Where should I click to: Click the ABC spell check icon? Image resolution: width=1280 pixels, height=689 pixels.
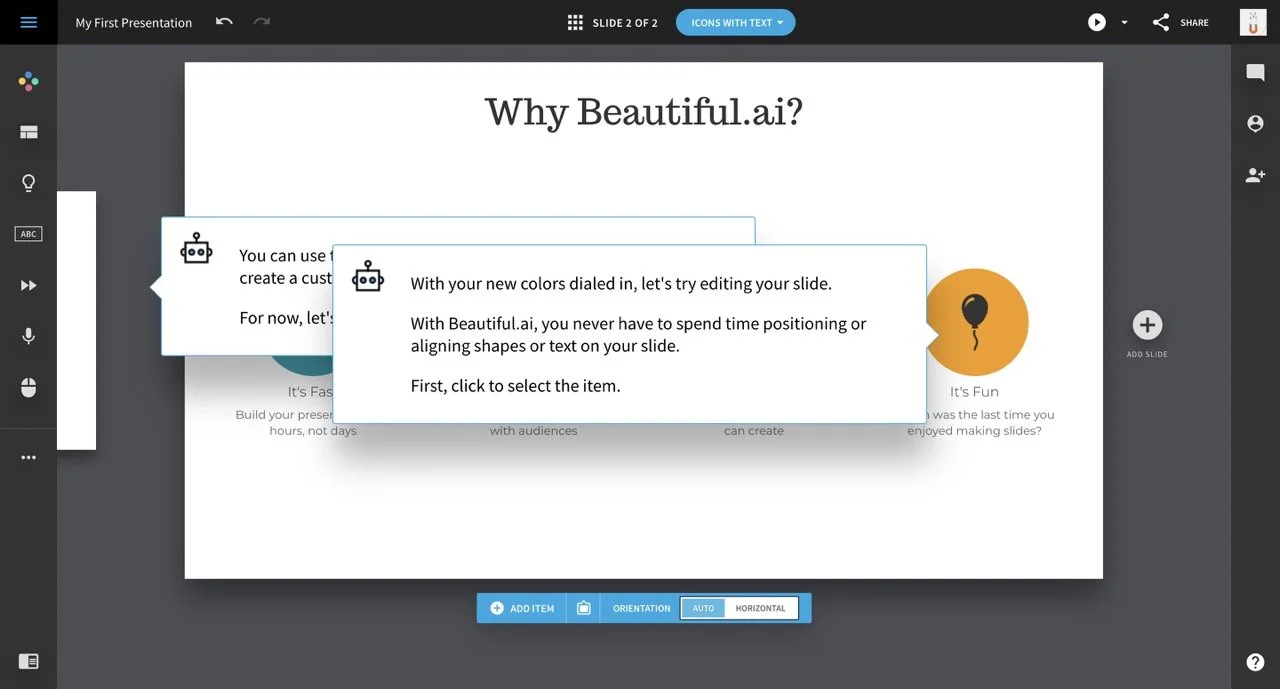pyautogui.click(x=28, y=233)
